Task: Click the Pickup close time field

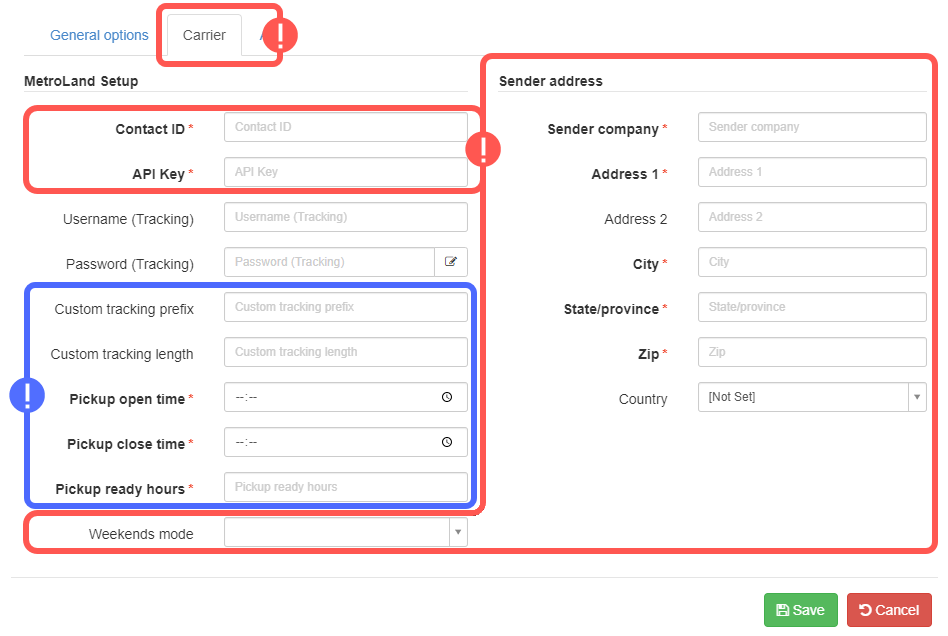Action: pyautogui.click(x=346, y=442)
